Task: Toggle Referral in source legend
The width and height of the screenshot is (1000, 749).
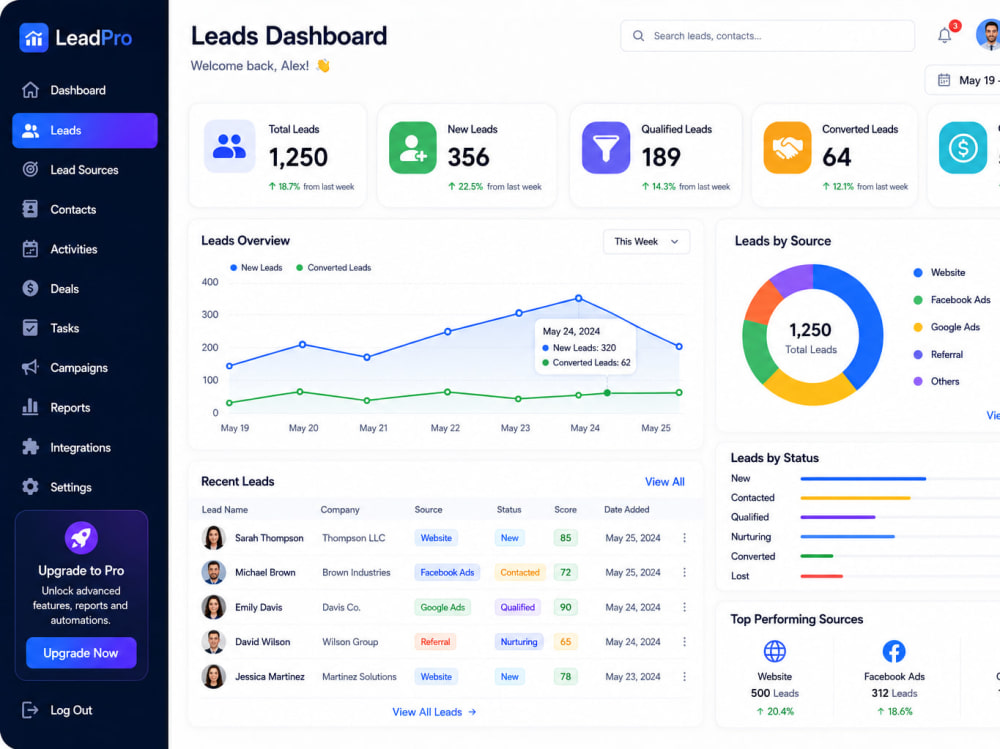Action: pos(938,354)
